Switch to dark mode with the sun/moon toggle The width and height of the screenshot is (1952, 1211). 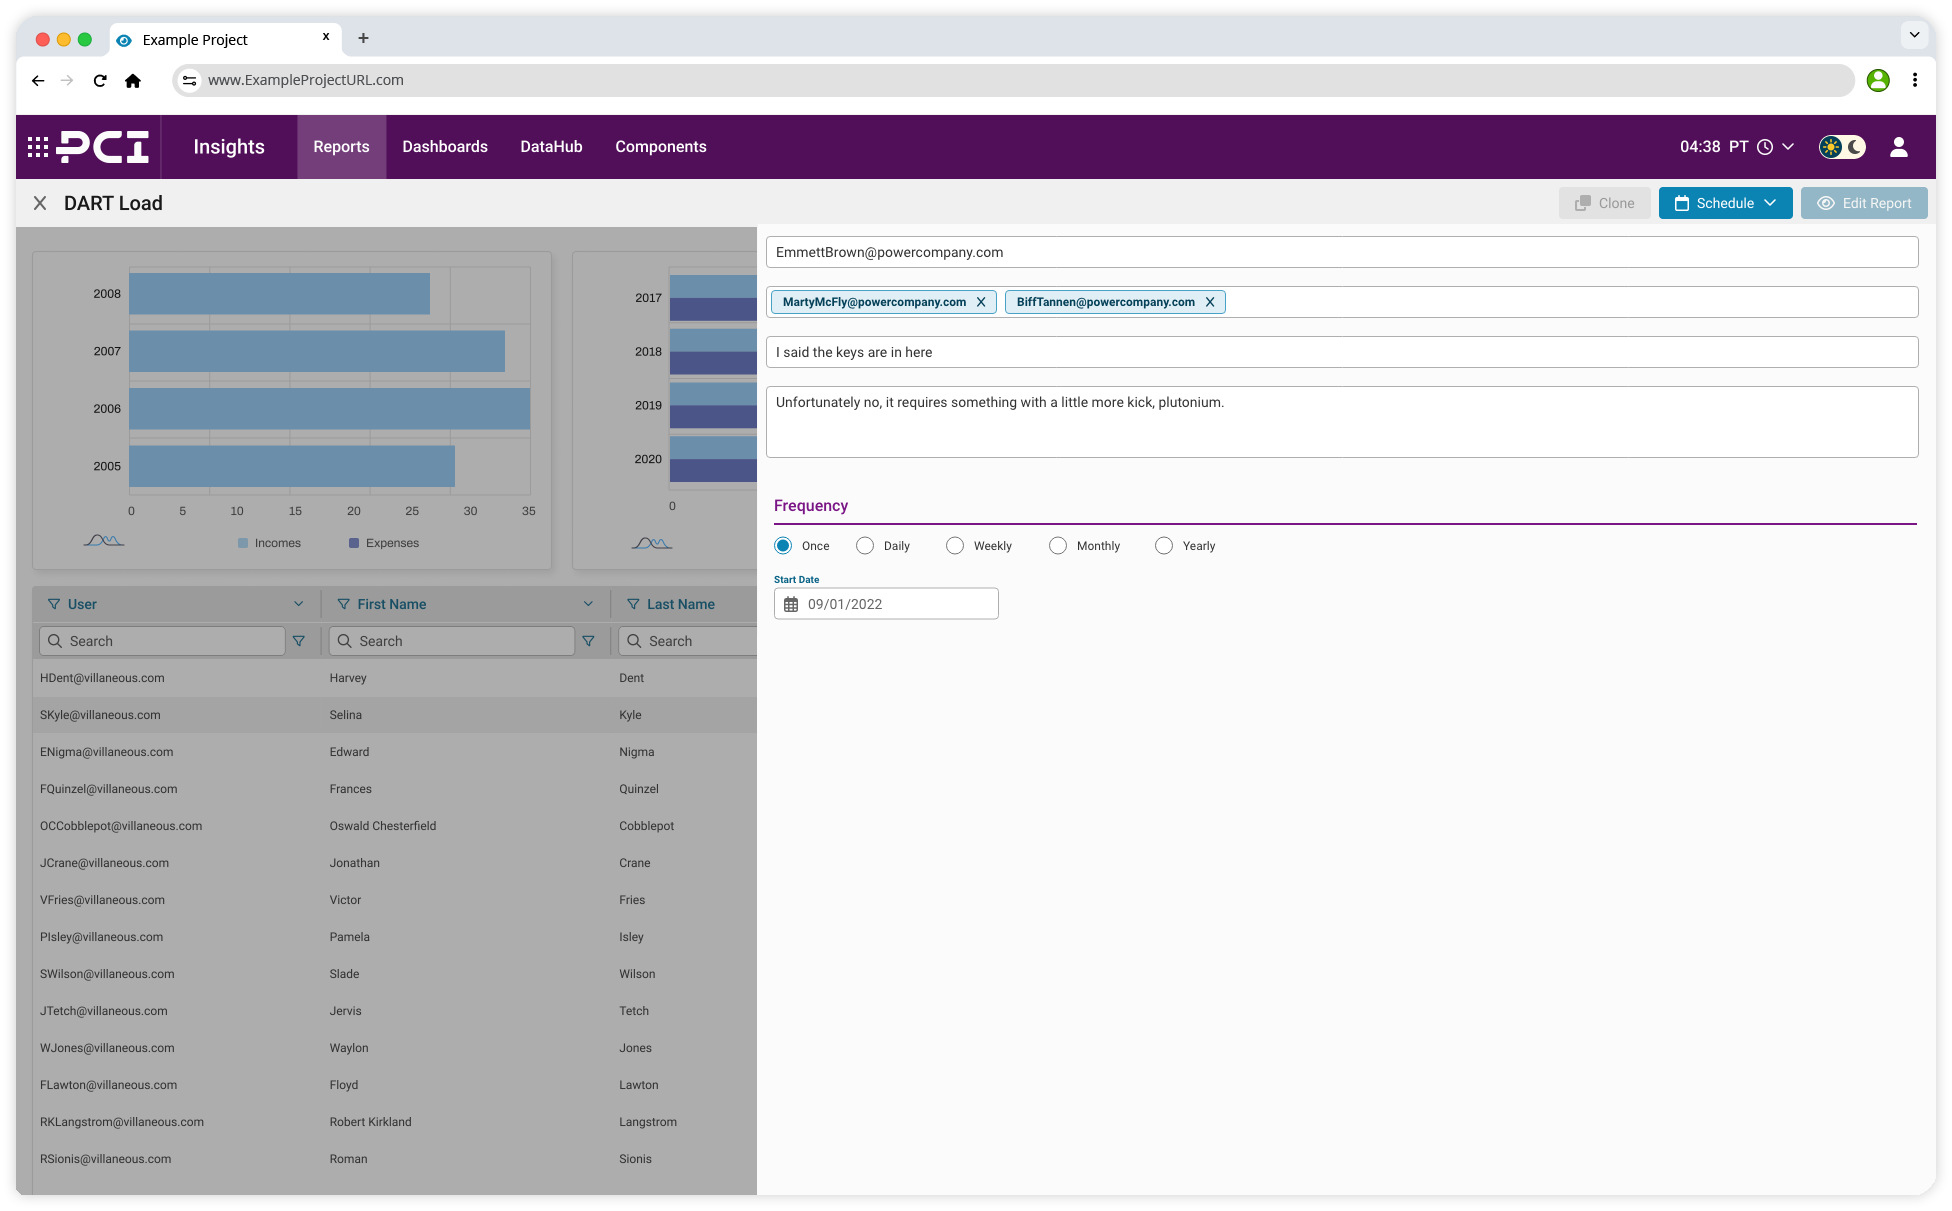[x=1841, y=146]
